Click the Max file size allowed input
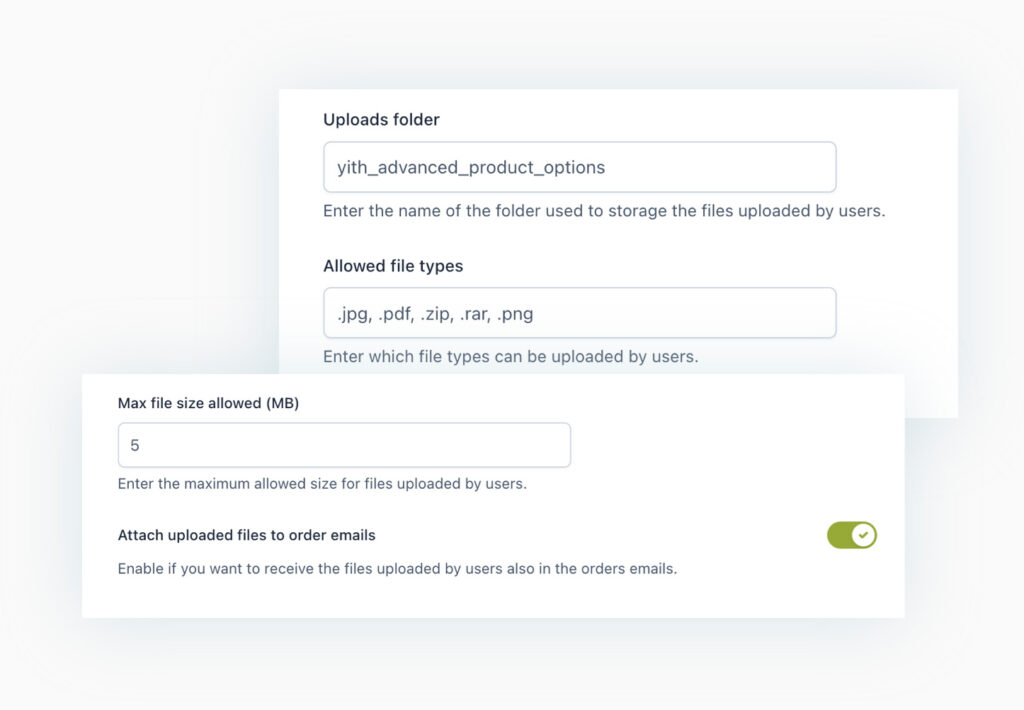The height and width of the screenshot is (710, 1024). (344, 444)
